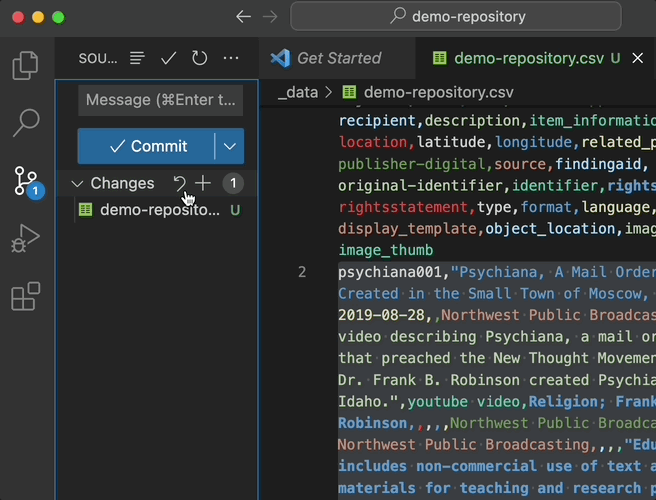Open the Commit button dropdown arrow
The height and width of the screenshot is (500, 656).
pos(230,146)
